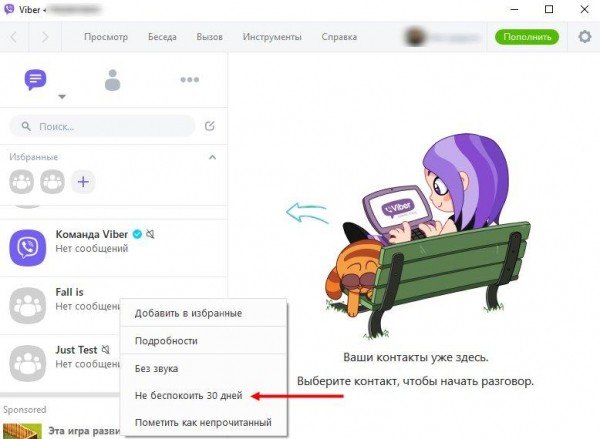Open the Беседа menu
Screen dimensions: 600x439
[162, 37]
